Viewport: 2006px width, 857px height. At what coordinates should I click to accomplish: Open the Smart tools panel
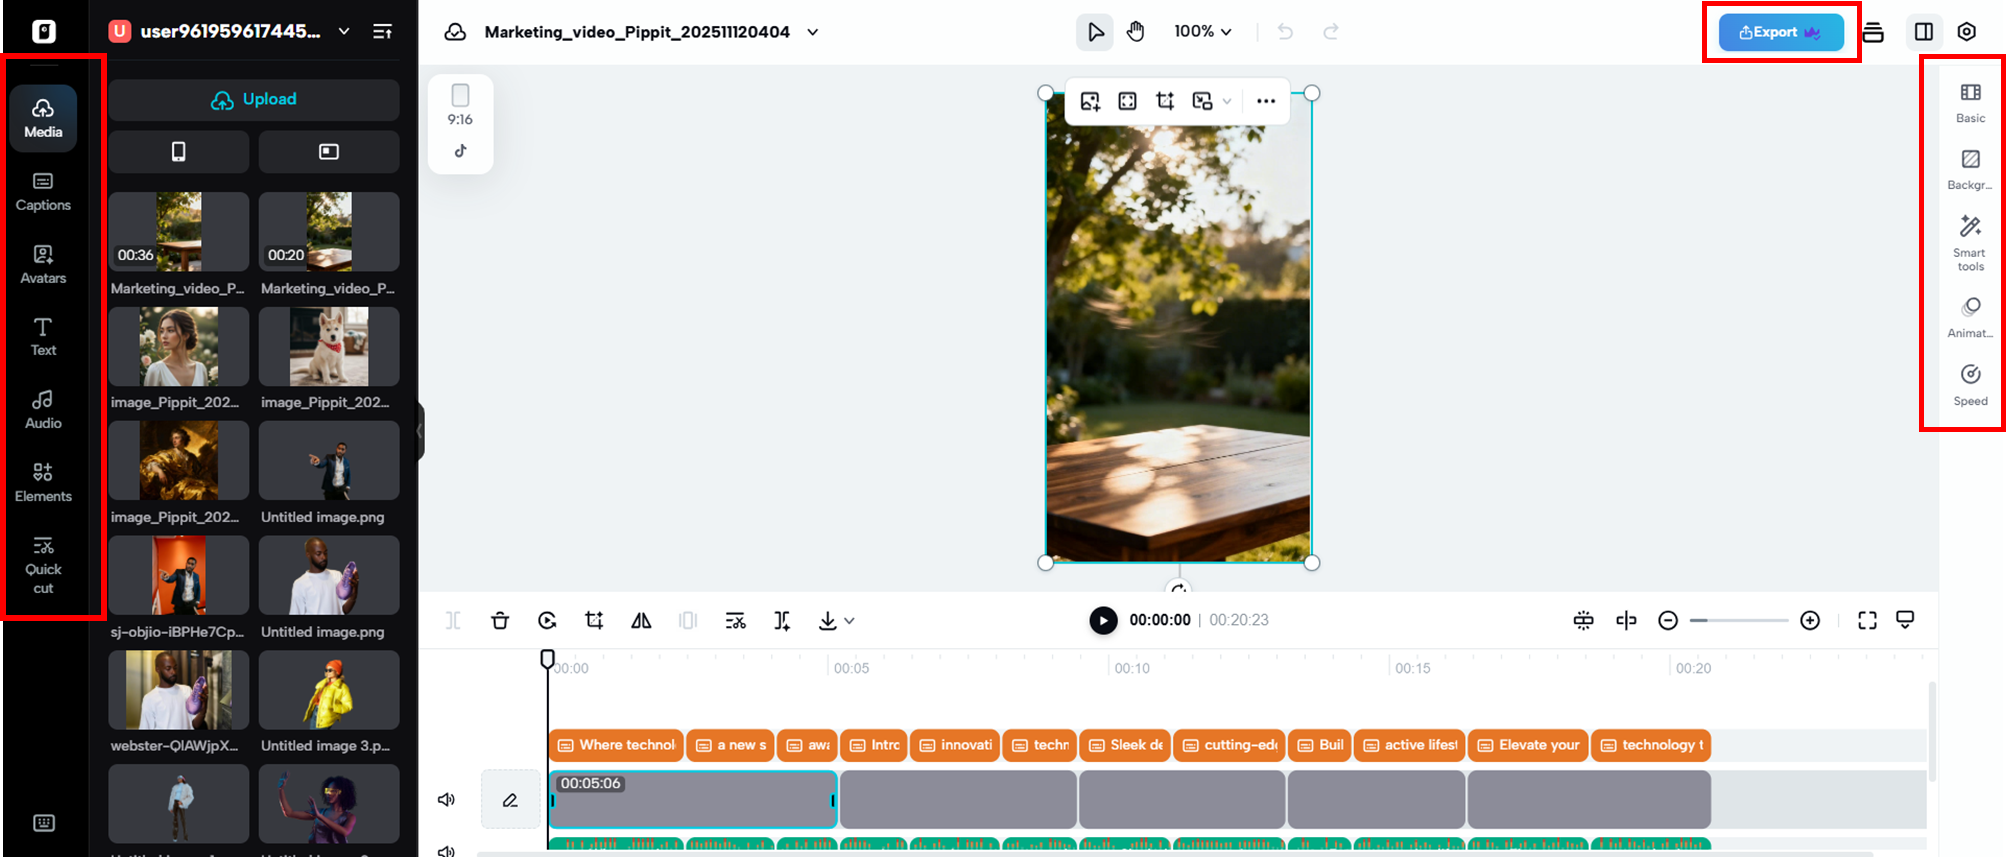pos(1970,243)
